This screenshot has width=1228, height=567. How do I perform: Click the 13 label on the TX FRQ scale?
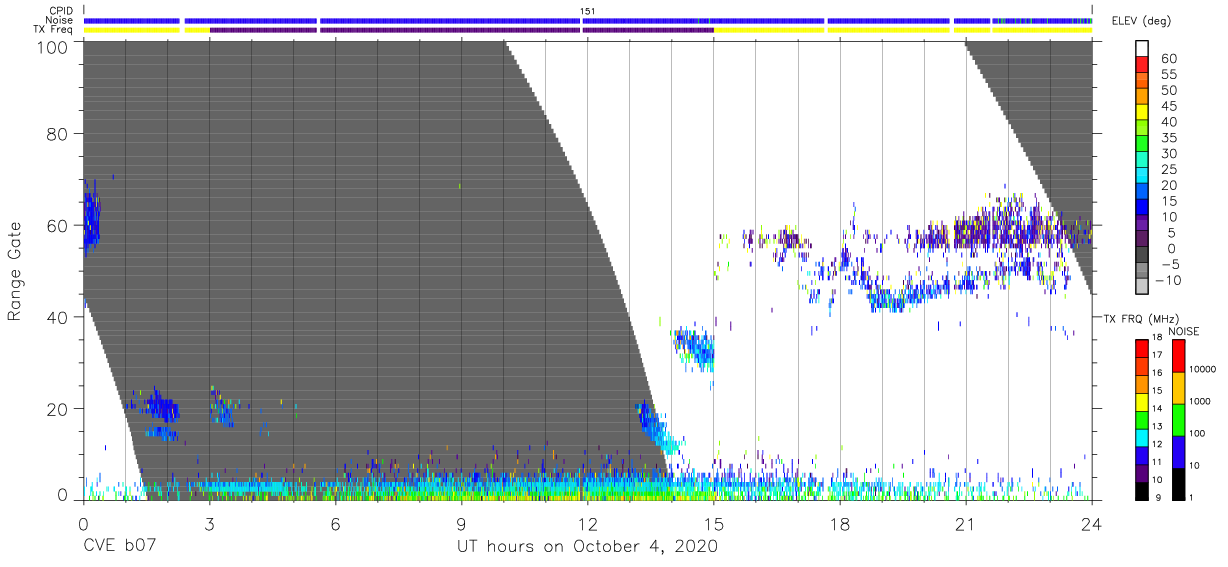coord(1156,426)
